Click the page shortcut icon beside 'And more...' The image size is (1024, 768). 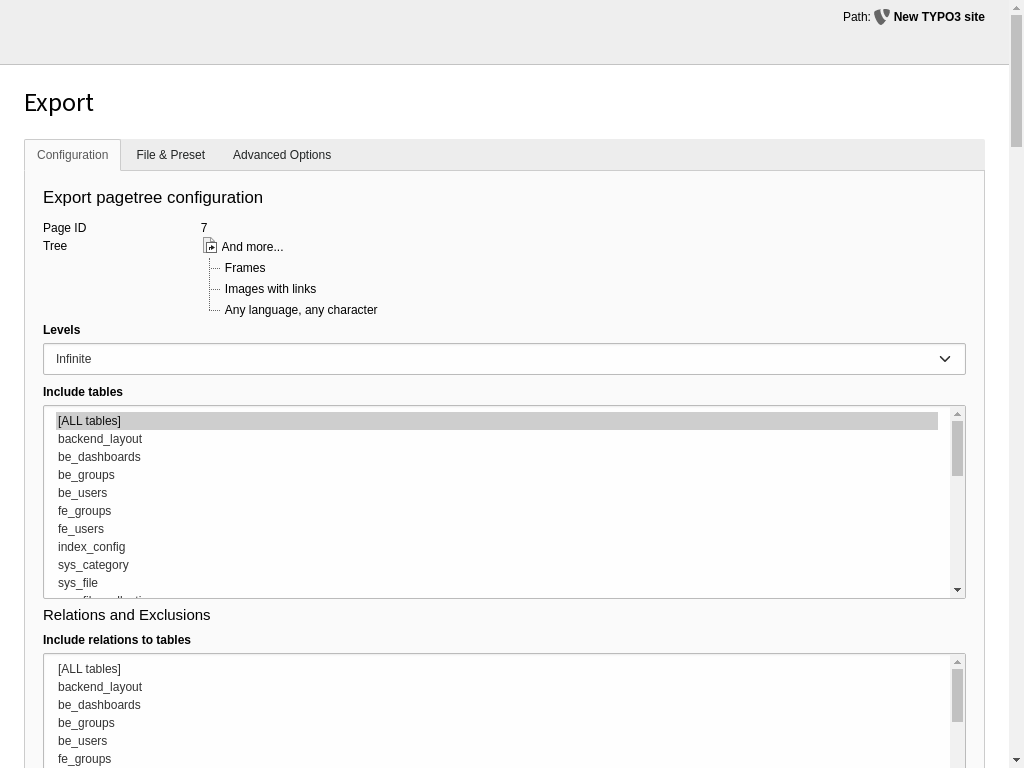click(210, 246)
